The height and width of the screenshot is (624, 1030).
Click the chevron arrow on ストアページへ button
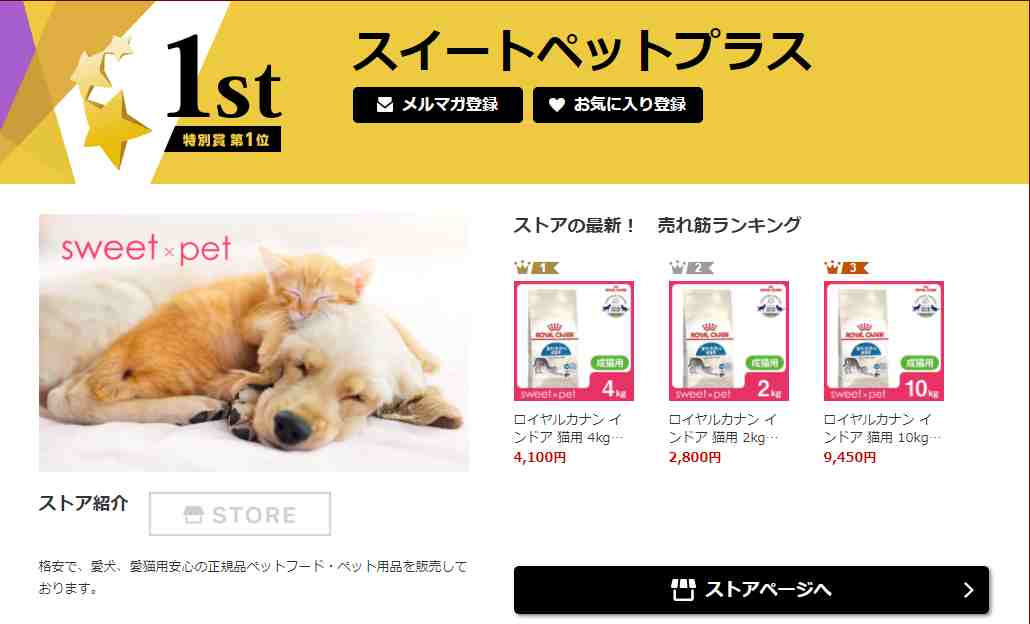pyautogui.click(x=968, y=590)
